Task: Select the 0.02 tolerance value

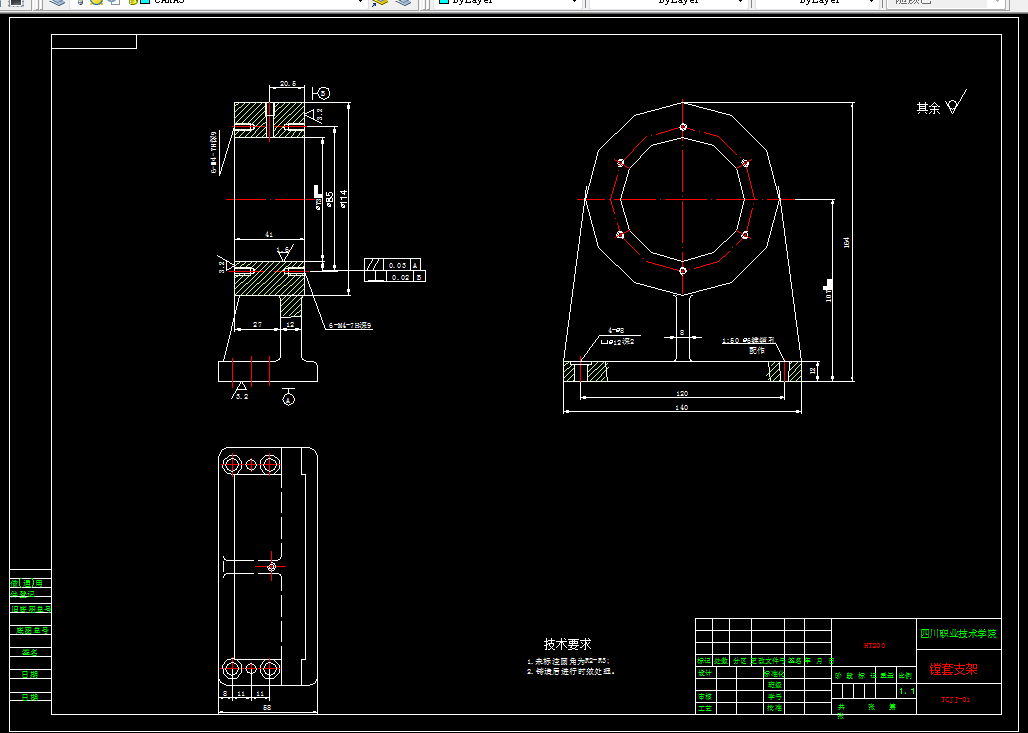Action: point(400,277)
